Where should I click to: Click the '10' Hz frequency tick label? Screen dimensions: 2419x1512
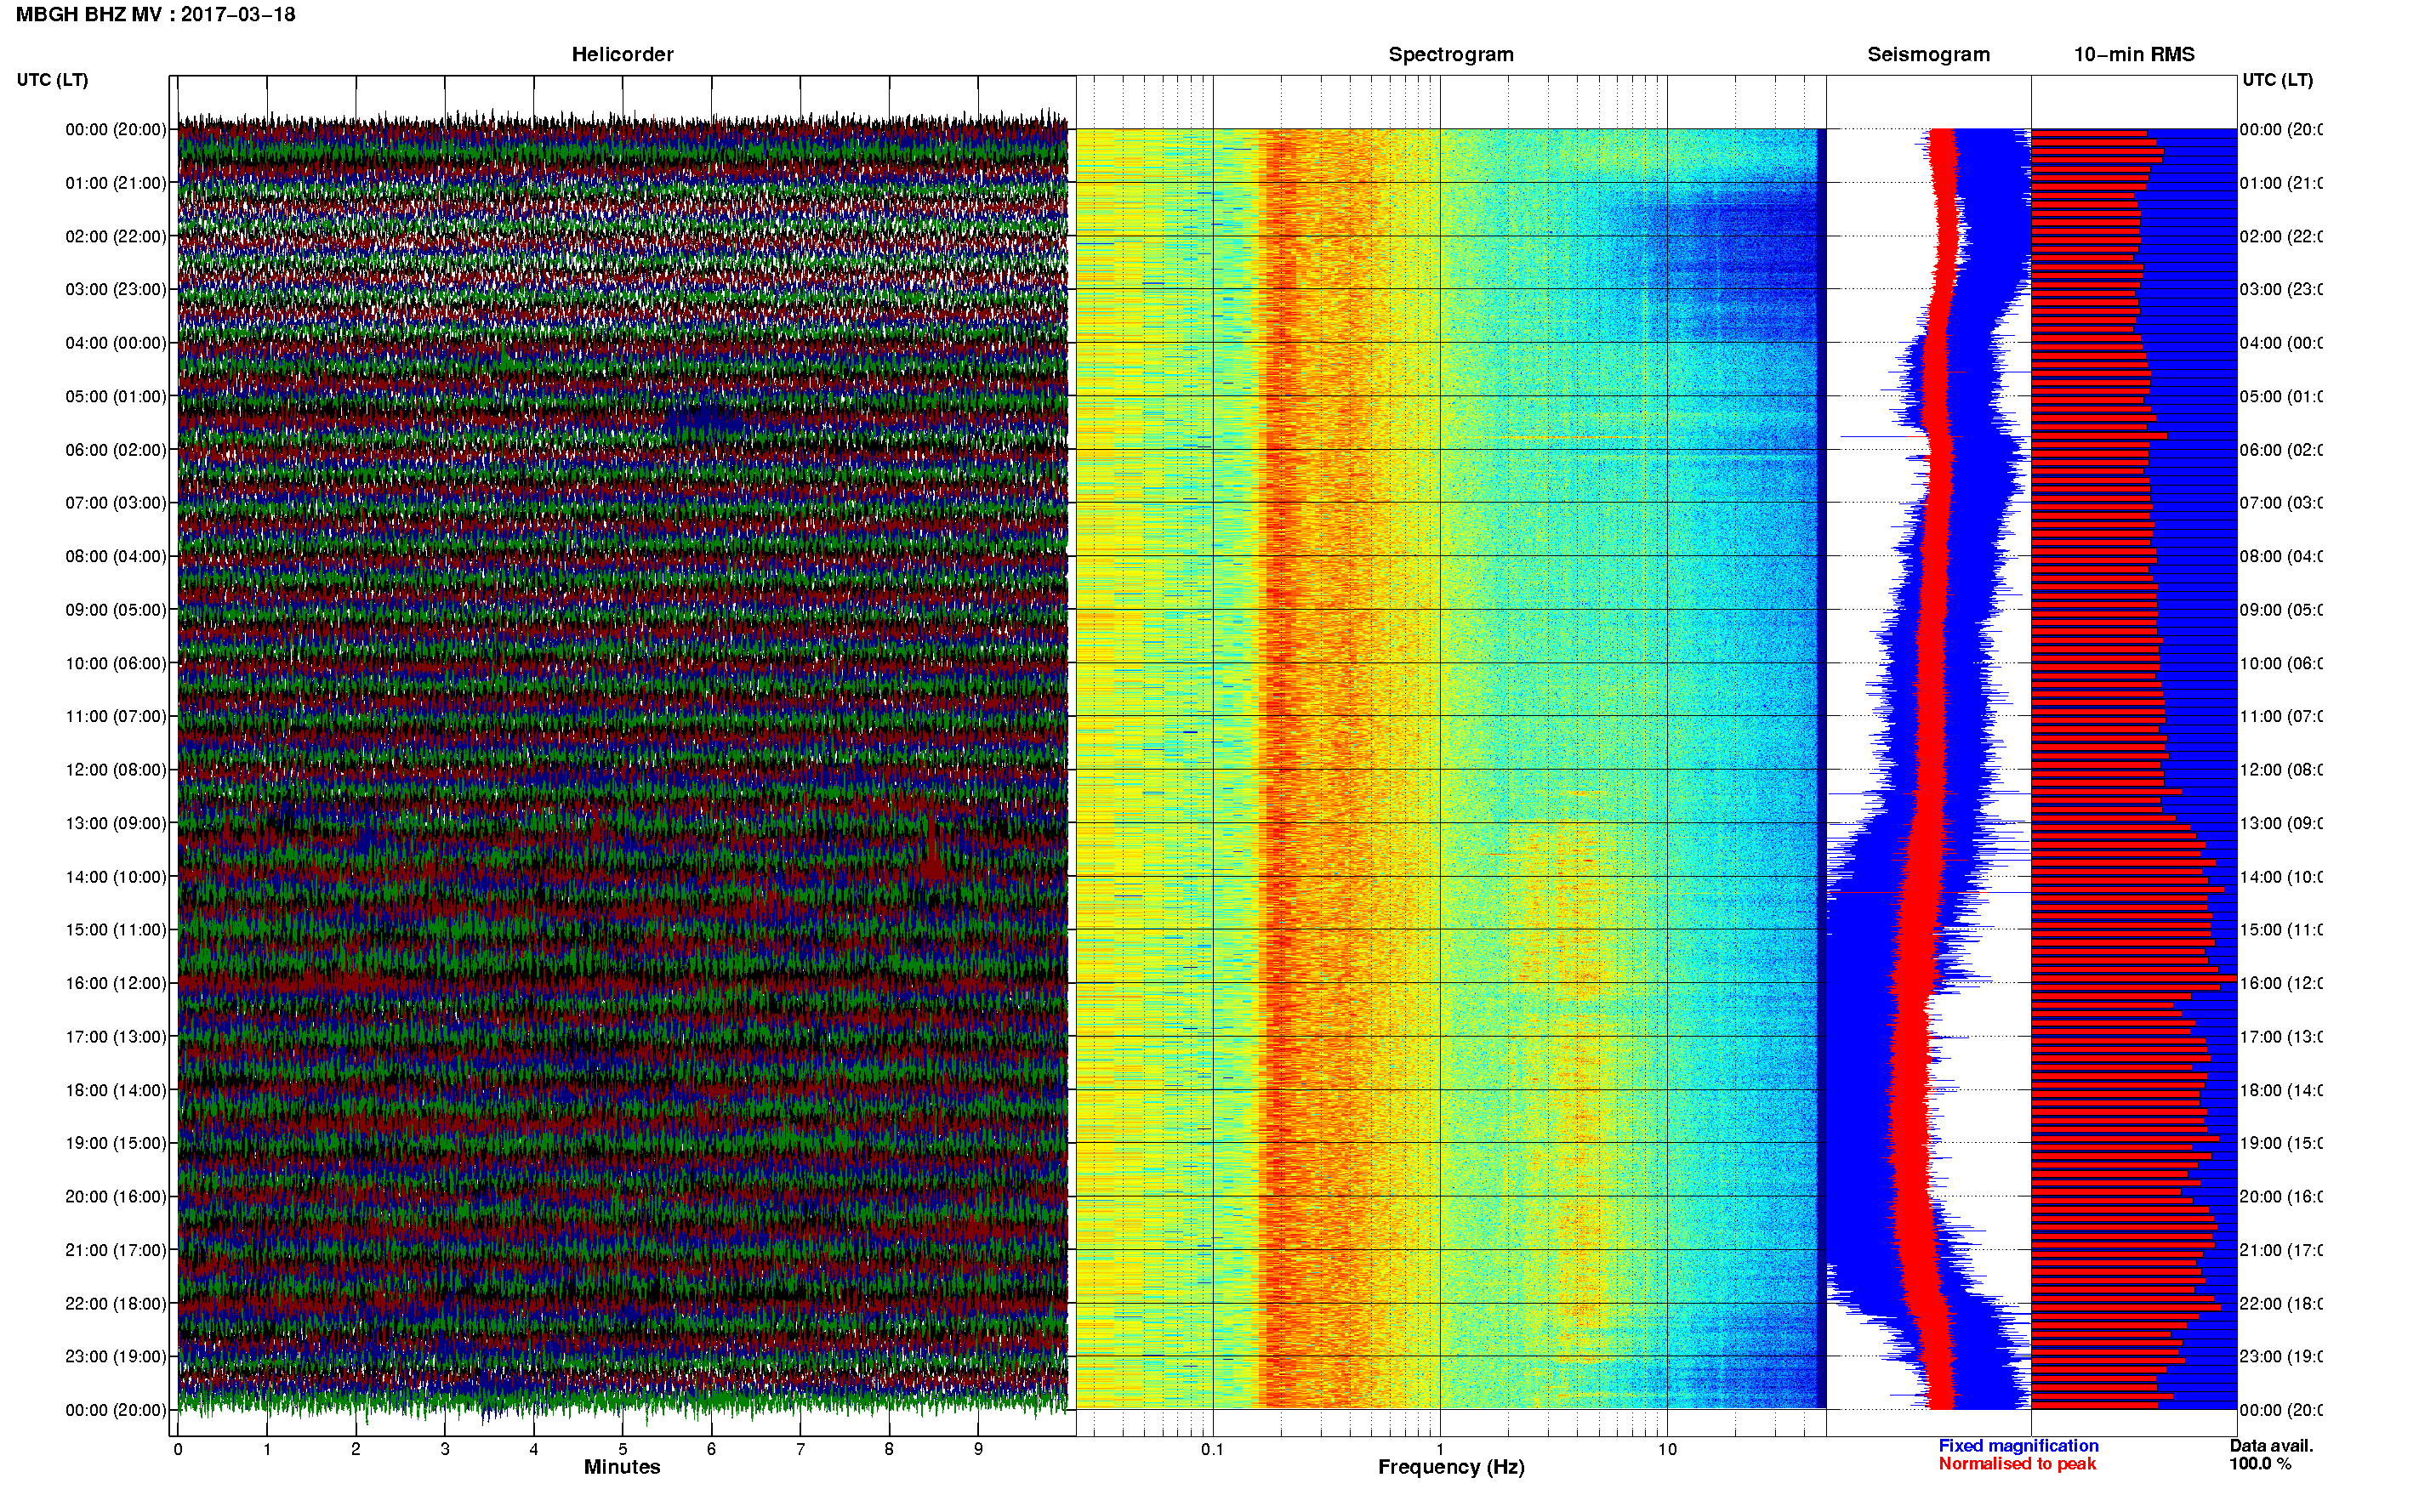[1667, 1449]
